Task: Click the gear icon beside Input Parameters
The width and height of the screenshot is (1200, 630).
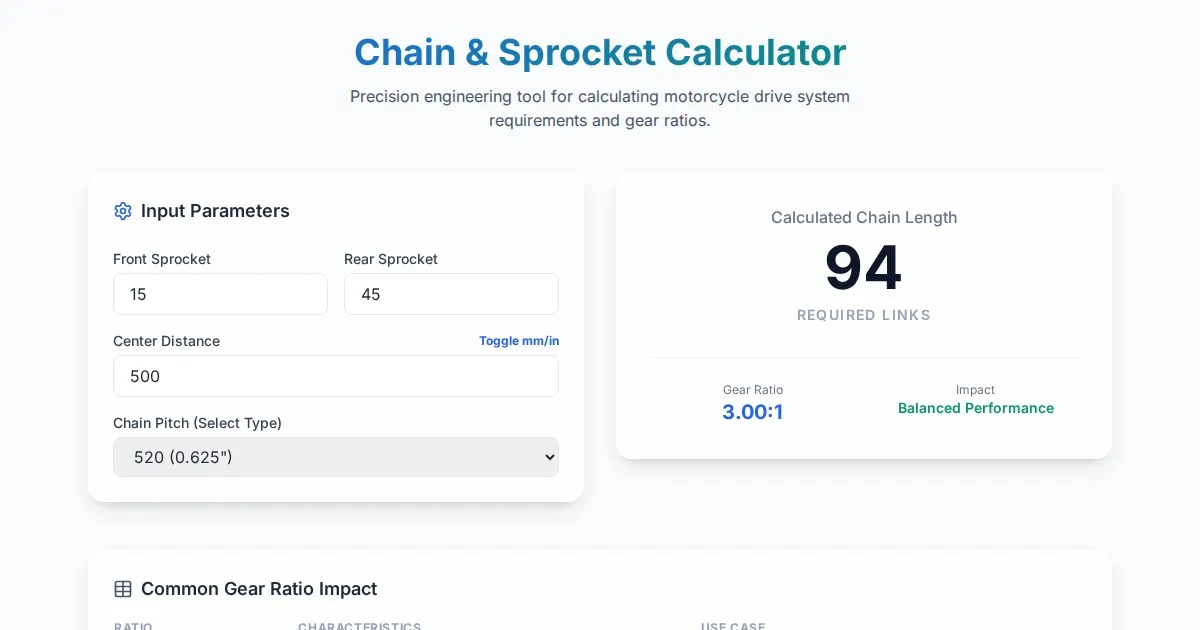Action: 123,211
